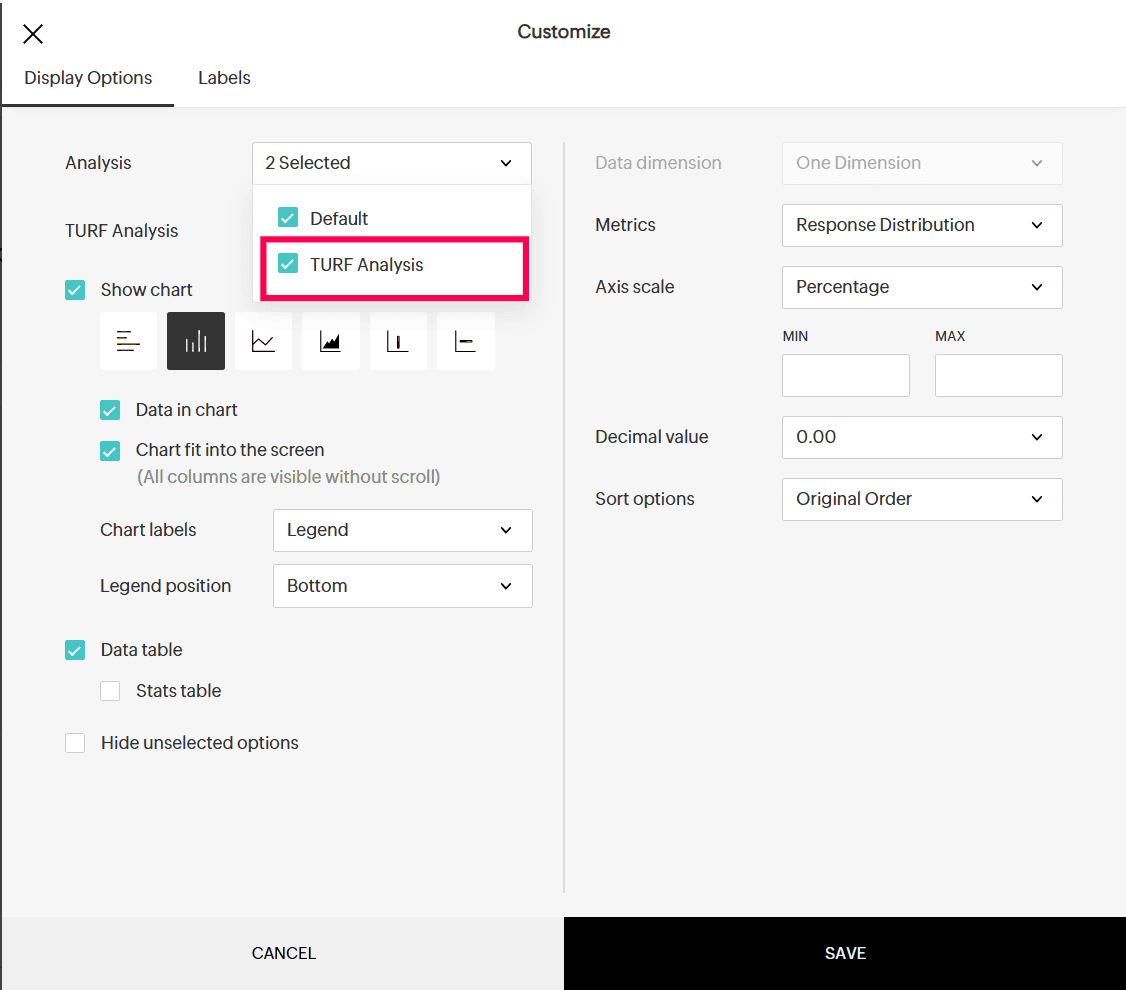The image size is (1126, 990).
Task: Select the horizontal bar chart icon
Action: 128,341
